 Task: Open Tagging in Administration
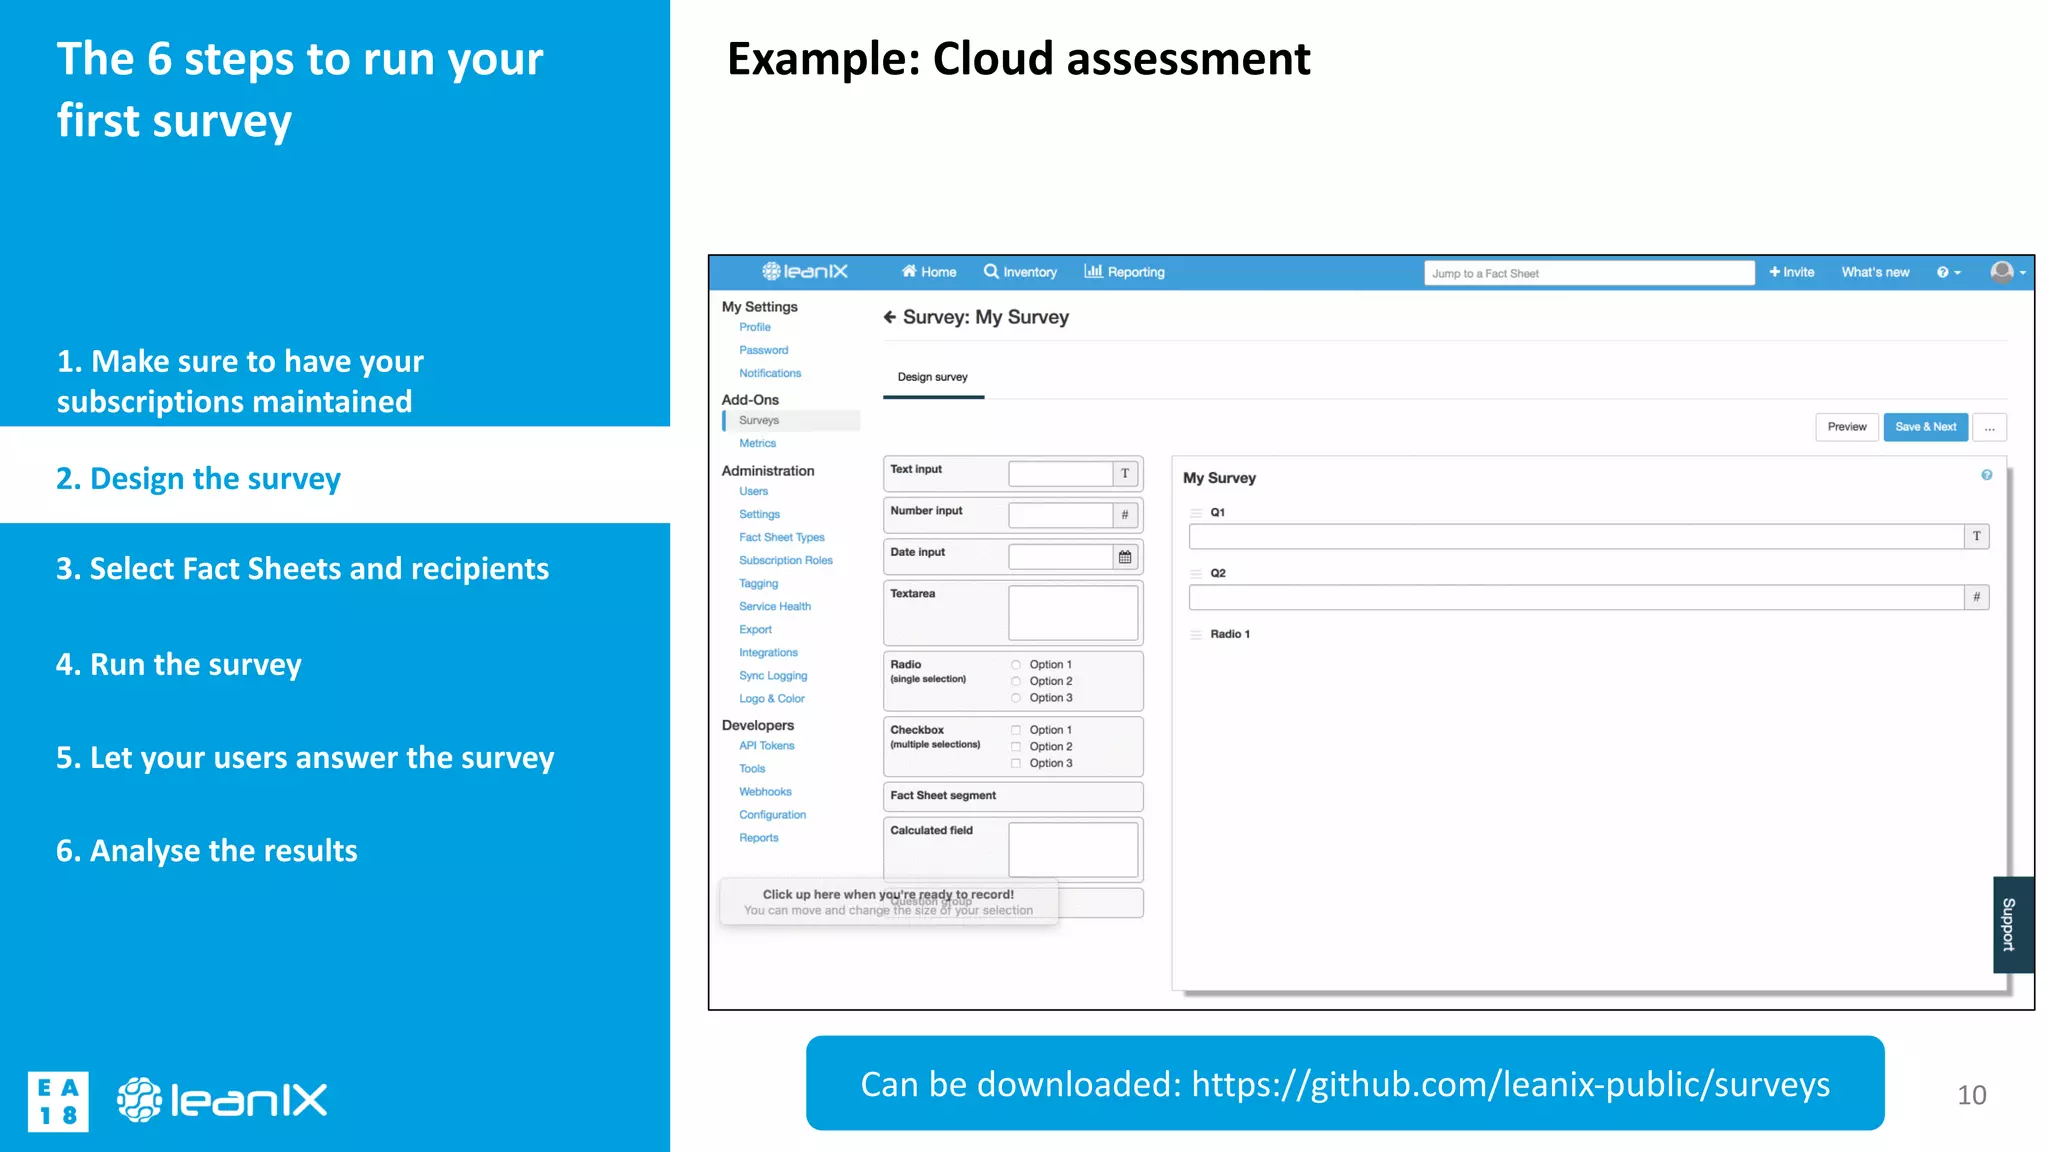tap(758, 583)
